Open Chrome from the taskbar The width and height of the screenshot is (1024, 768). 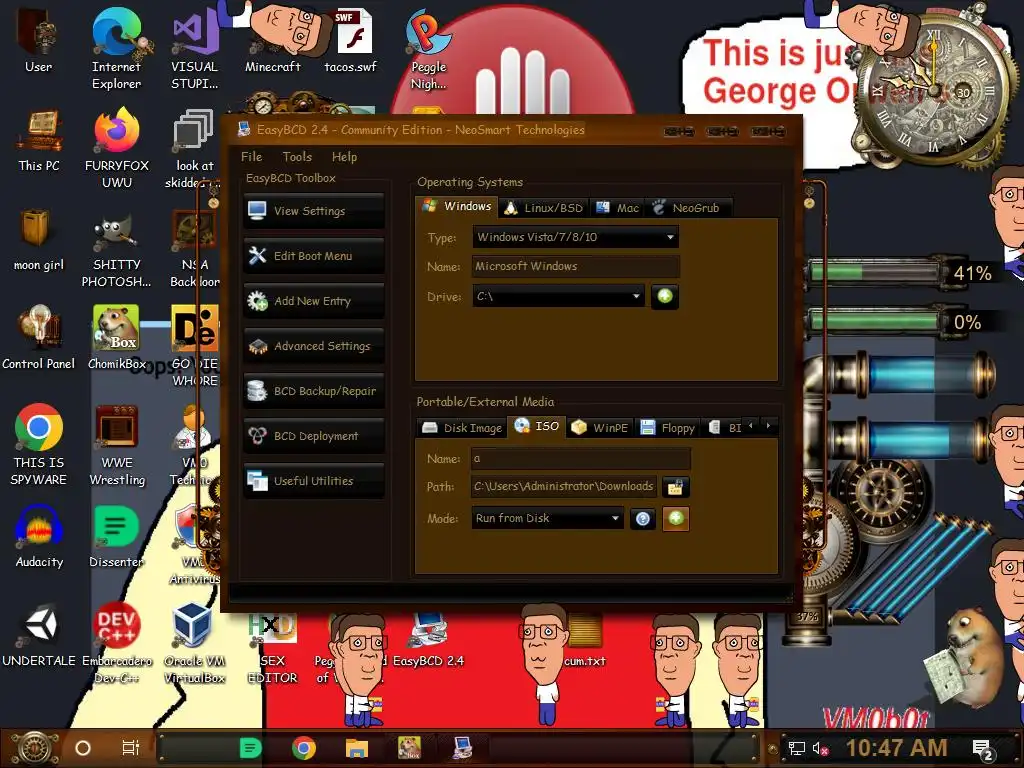(x=304, y=748)
